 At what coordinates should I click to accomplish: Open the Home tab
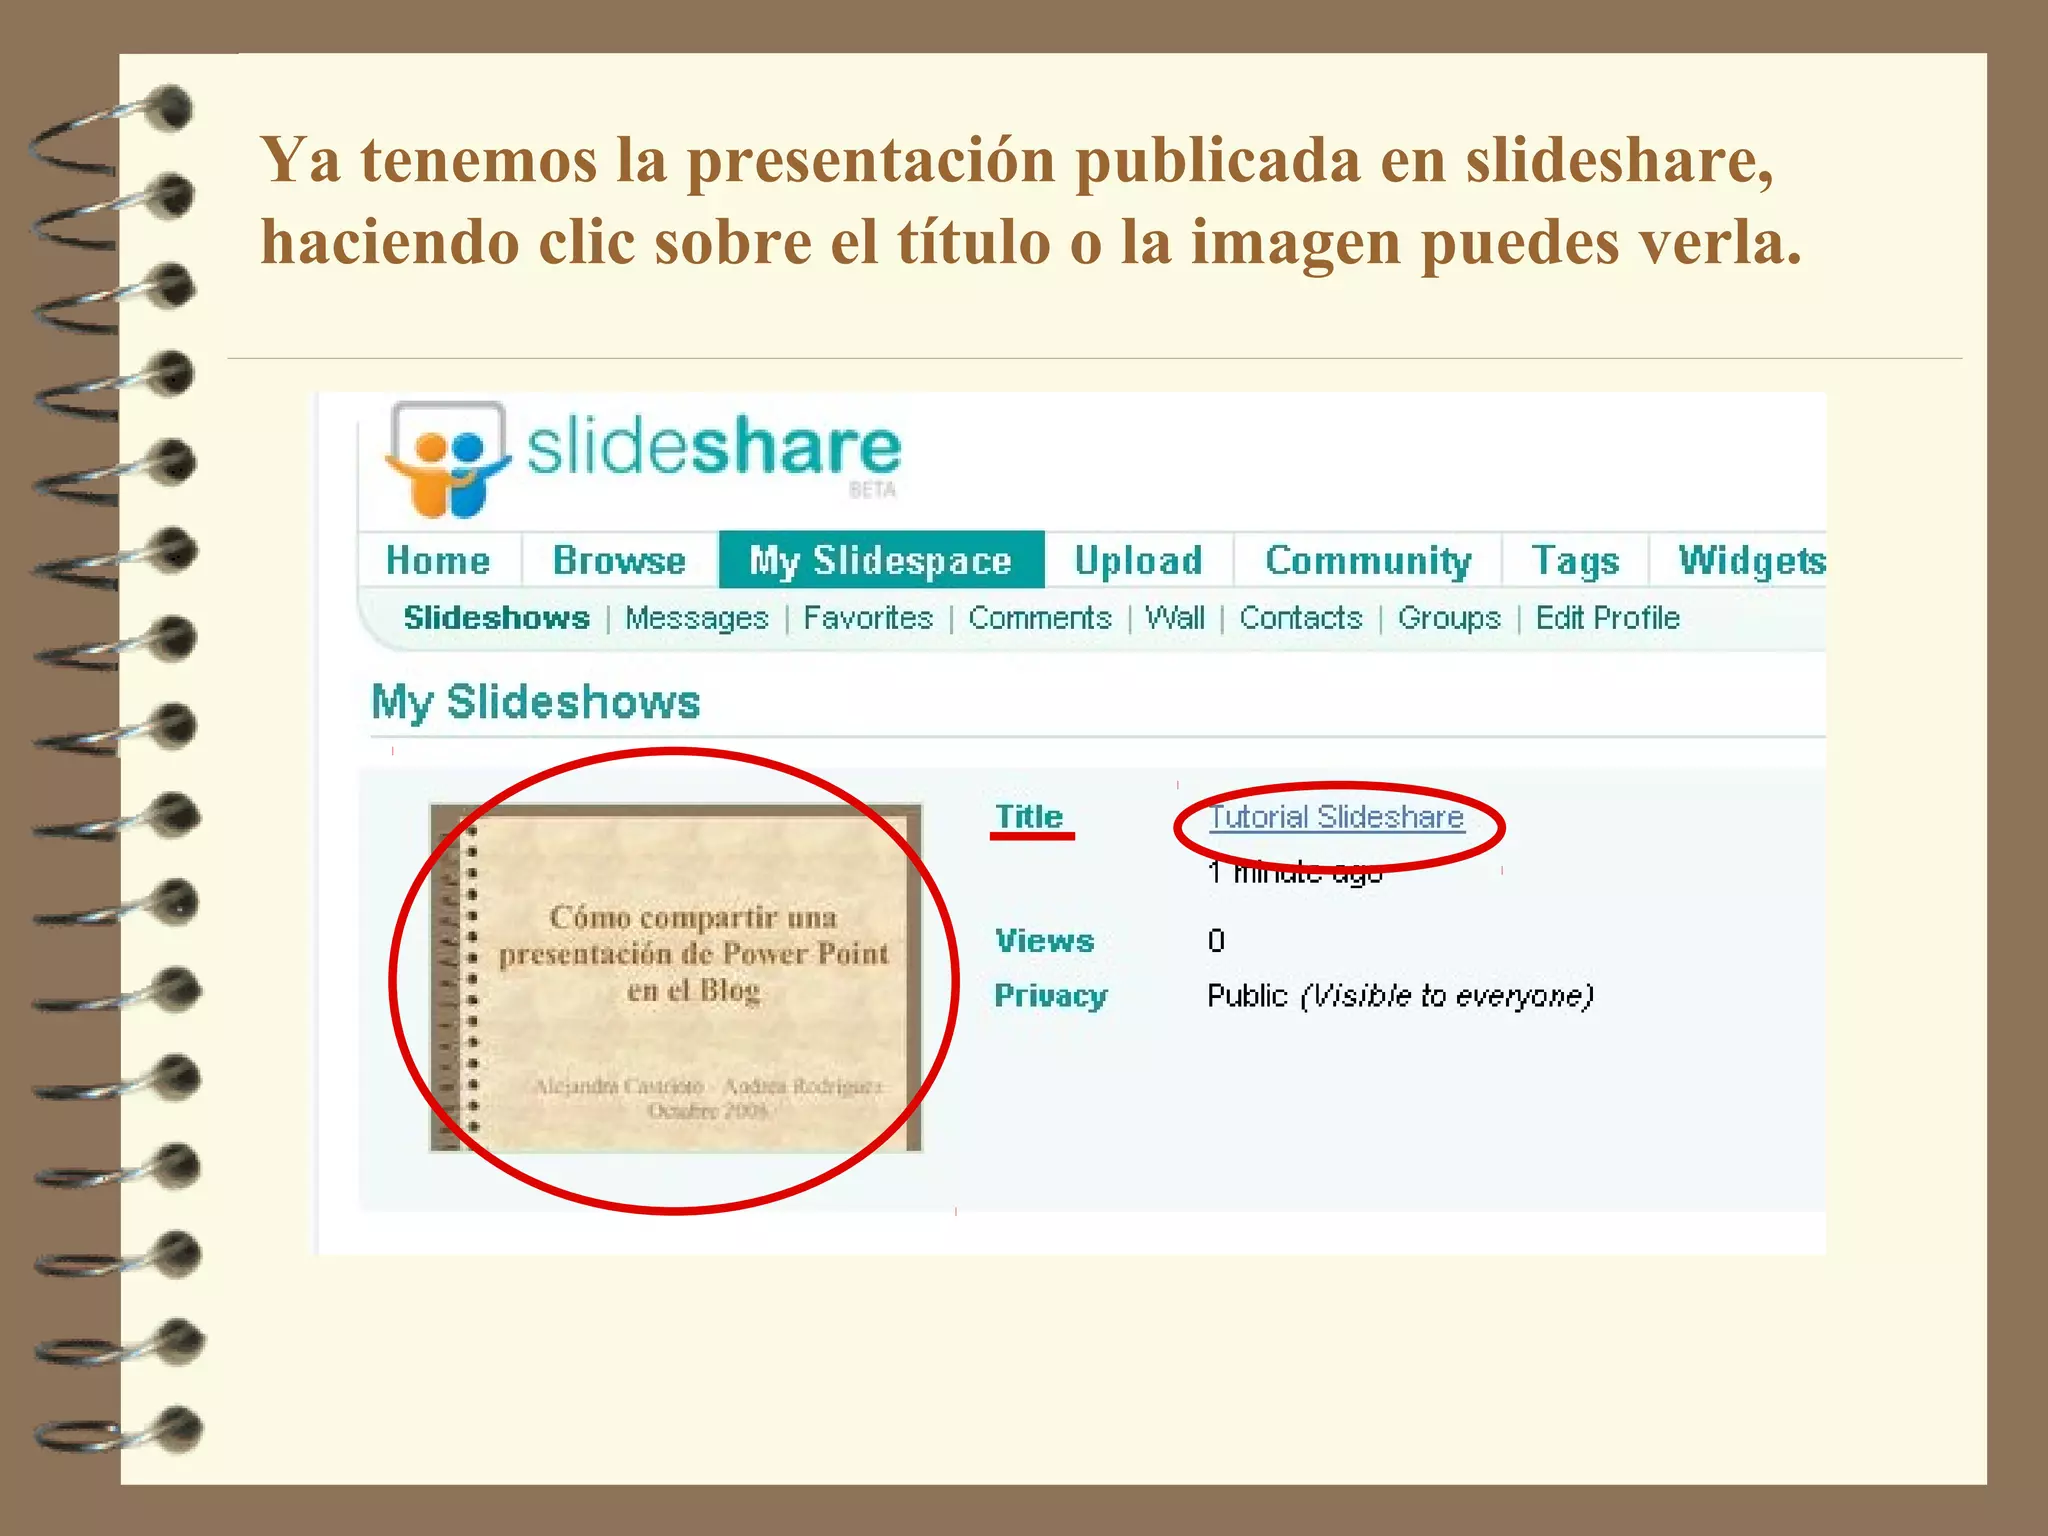click(x=438, y=560)
